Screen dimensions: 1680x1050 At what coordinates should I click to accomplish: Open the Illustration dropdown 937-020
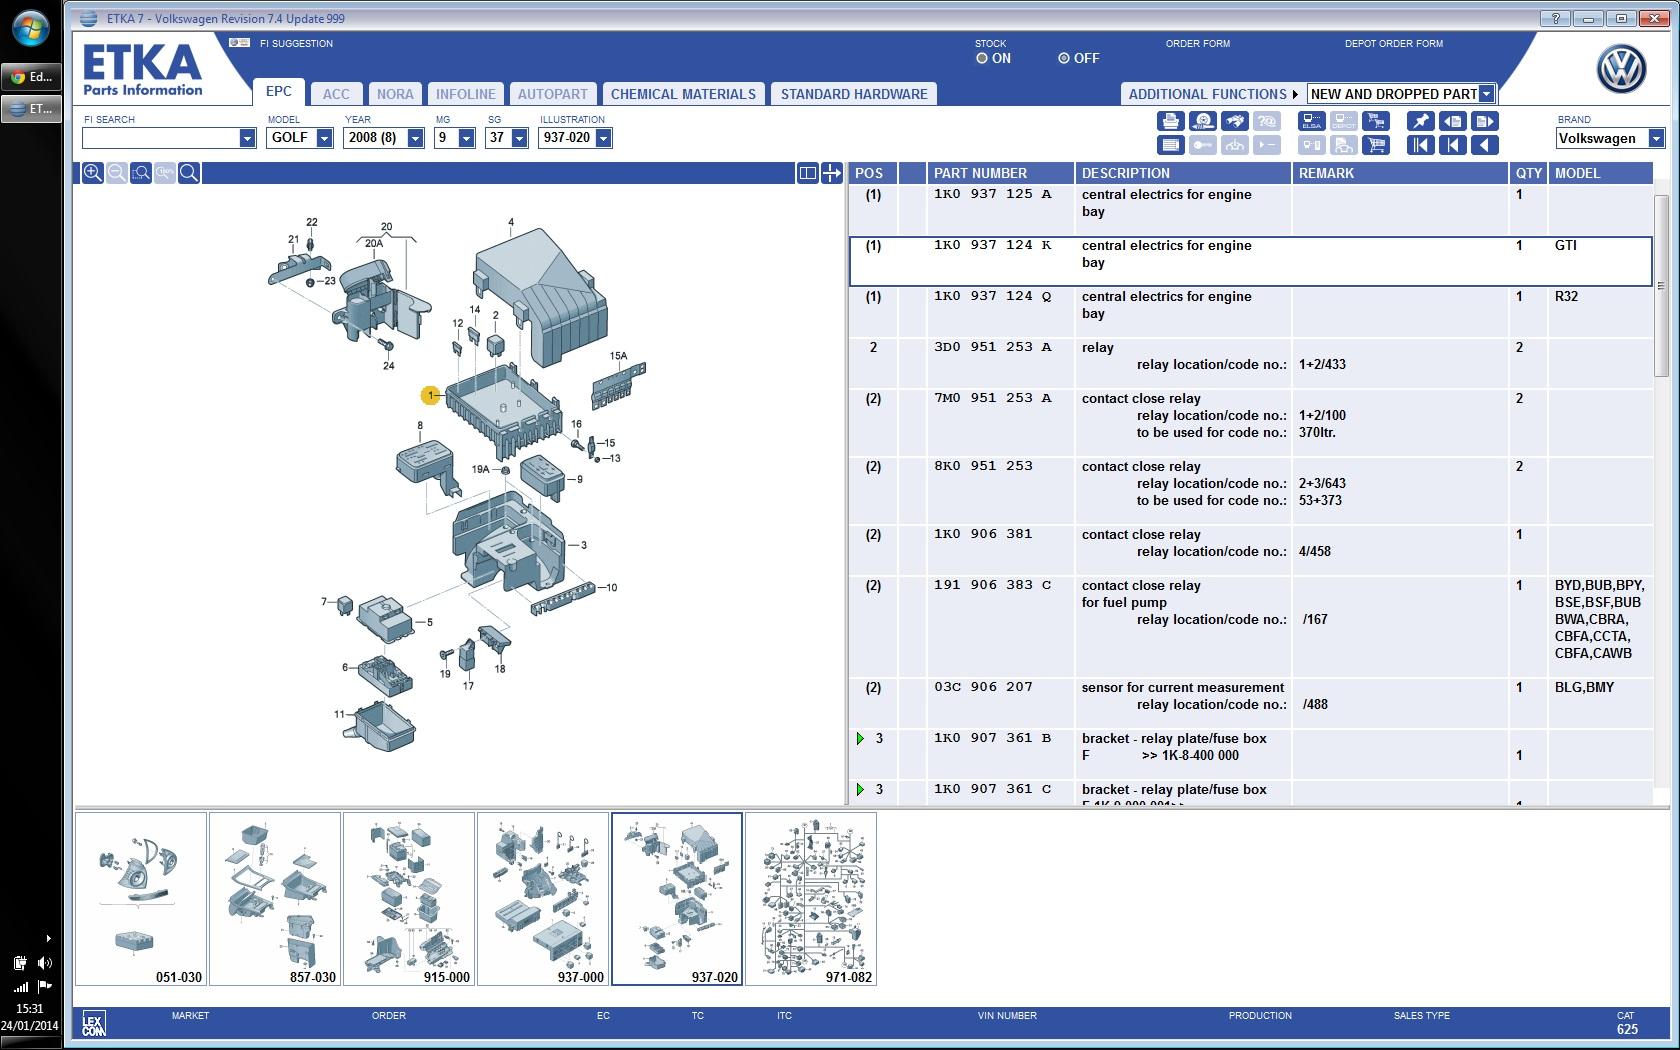pyautogui.click(x=603, y=138)
